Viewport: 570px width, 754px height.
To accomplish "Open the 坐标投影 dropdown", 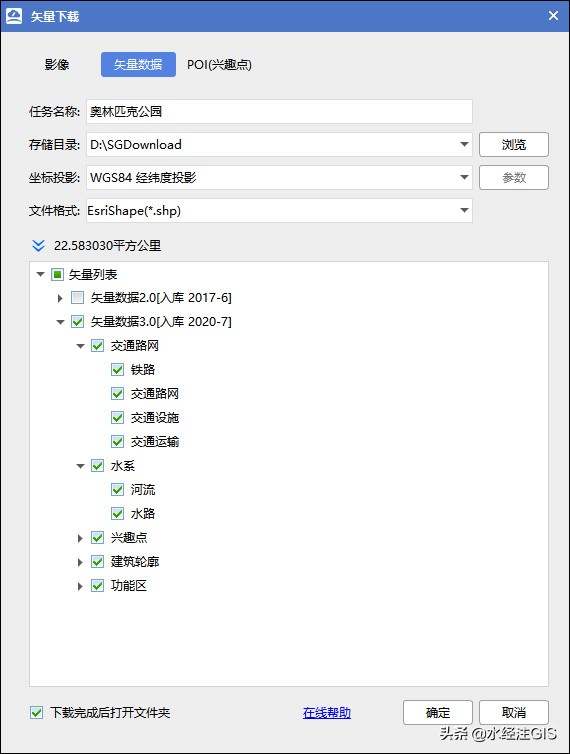I will [464, 177].
